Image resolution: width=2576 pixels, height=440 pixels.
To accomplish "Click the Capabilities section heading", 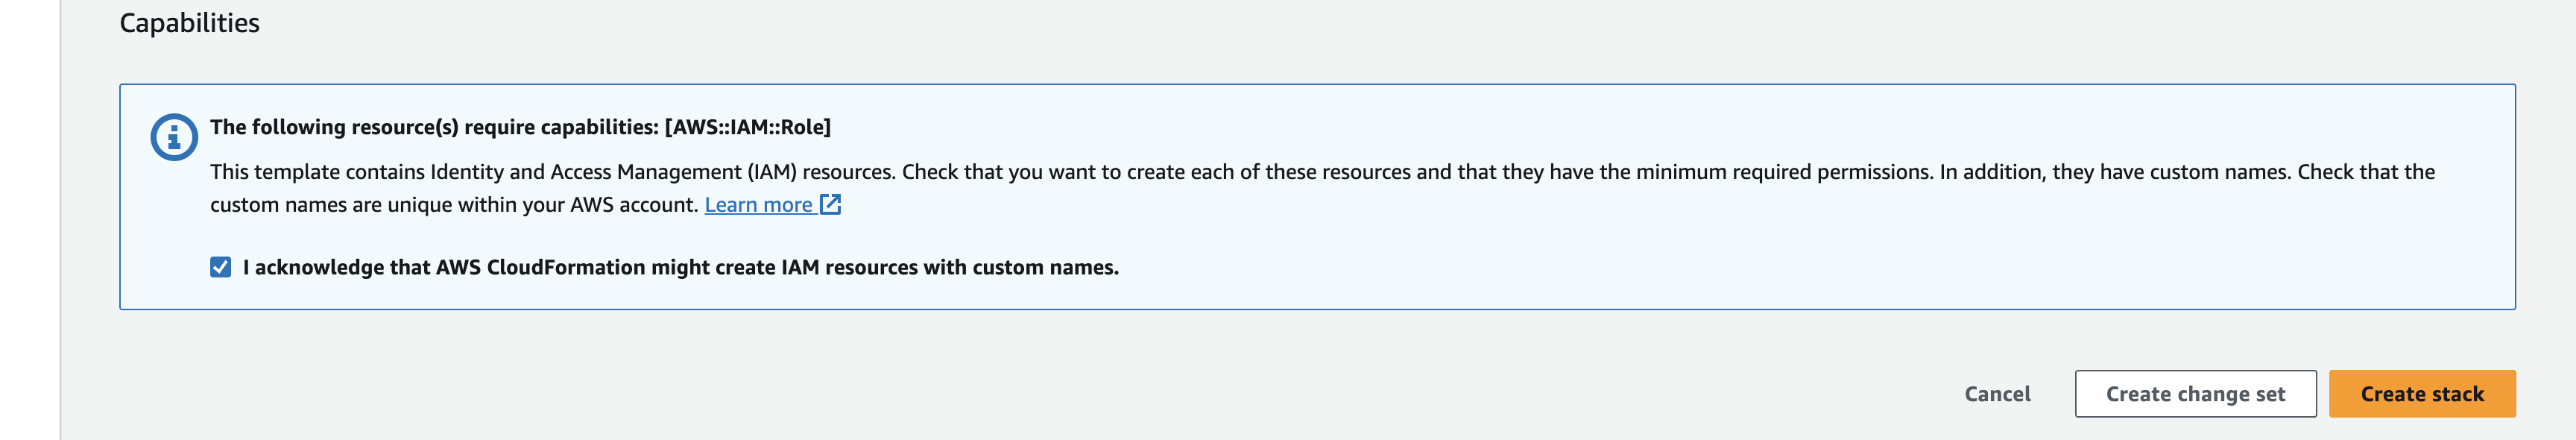I will pos(189,23).
